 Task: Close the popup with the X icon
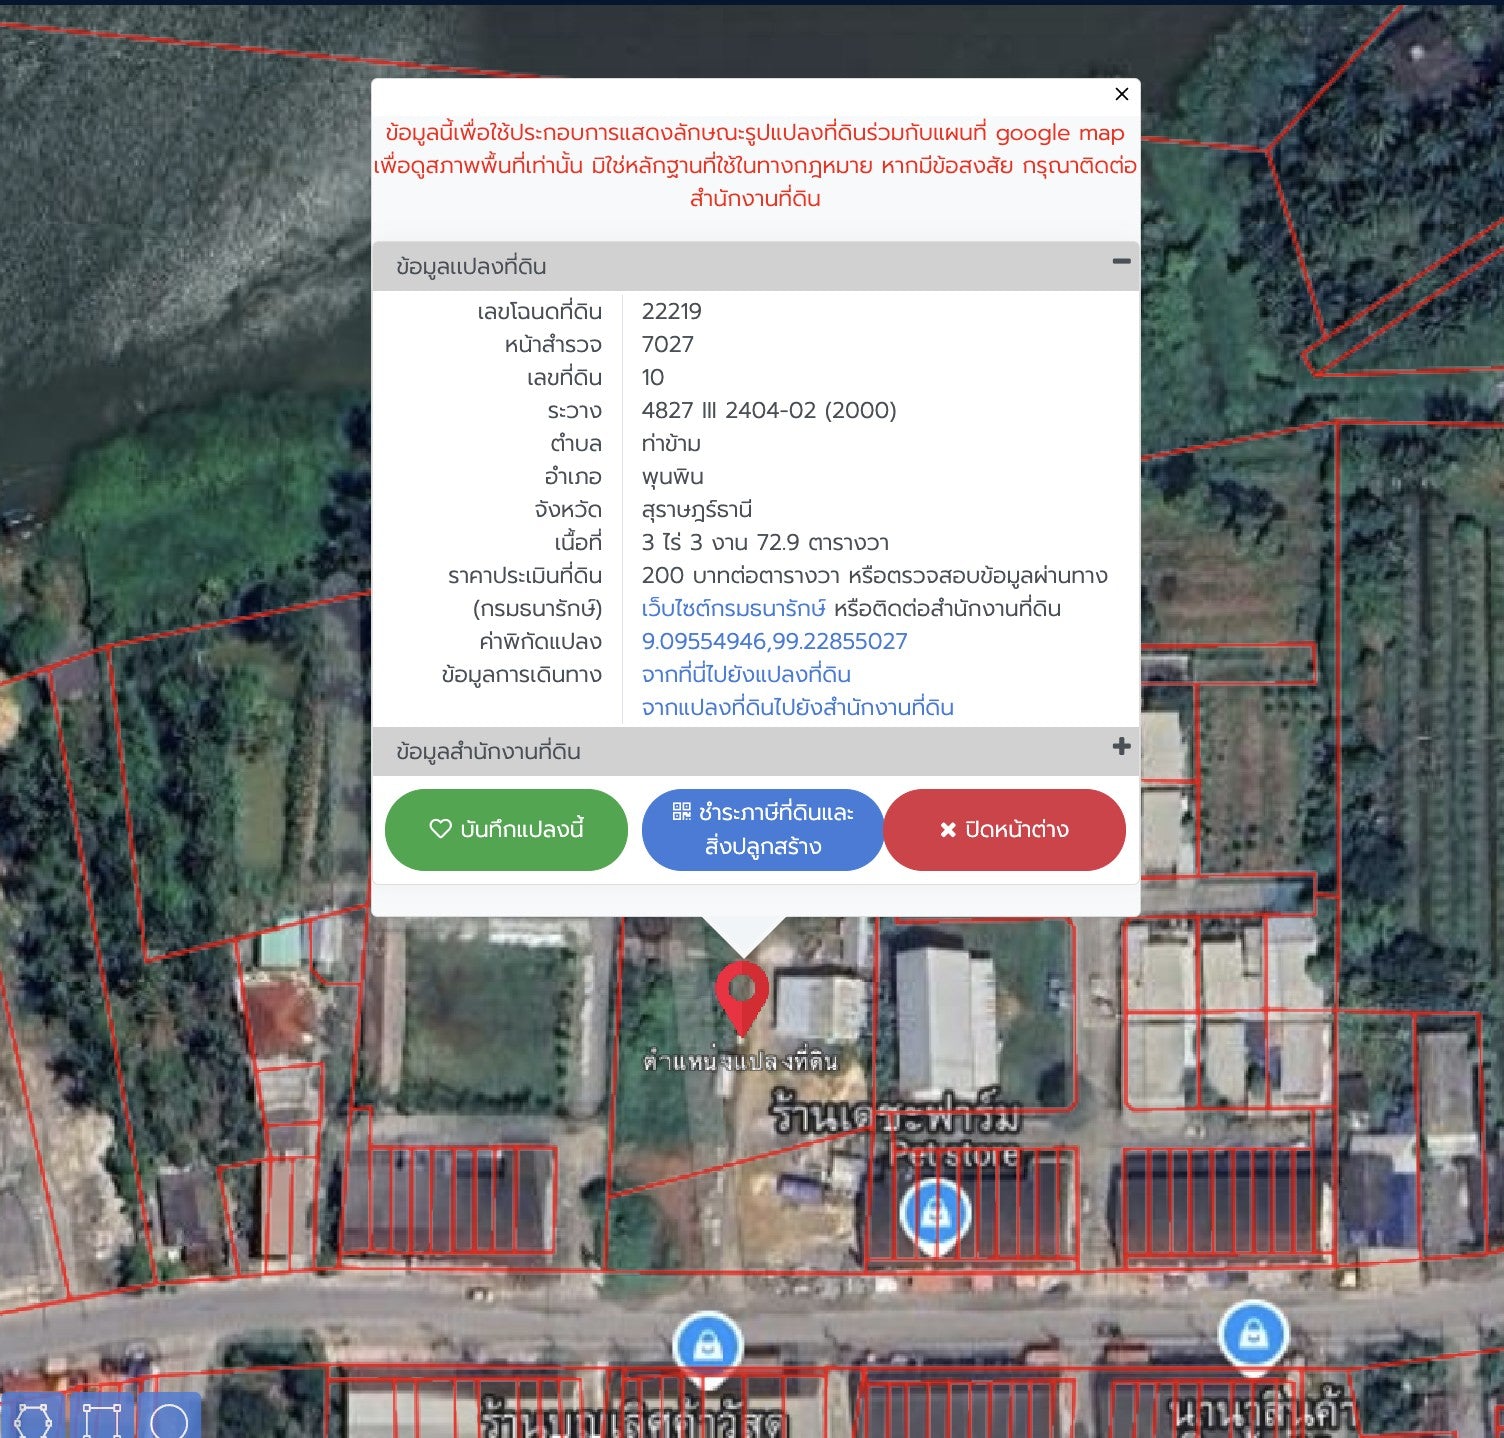(x=1121, y=94)
